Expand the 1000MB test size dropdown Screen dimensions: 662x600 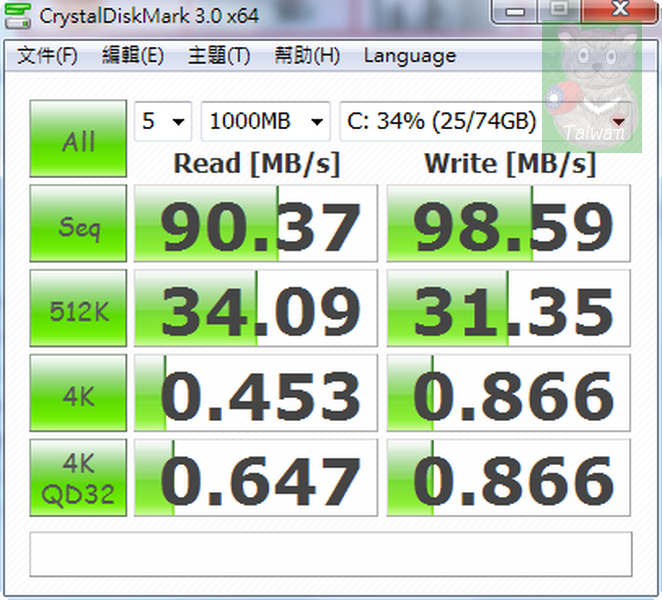point(266,121)
